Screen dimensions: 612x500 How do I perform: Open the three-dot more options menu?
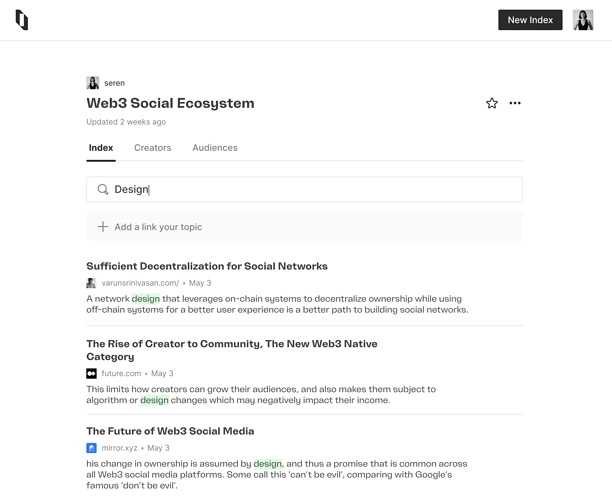(515, 103)
